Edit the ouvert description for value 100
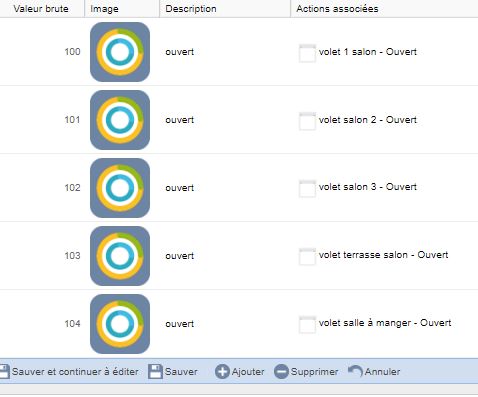The width and height of the screenshot is (478, 397). tap(180, 52)
